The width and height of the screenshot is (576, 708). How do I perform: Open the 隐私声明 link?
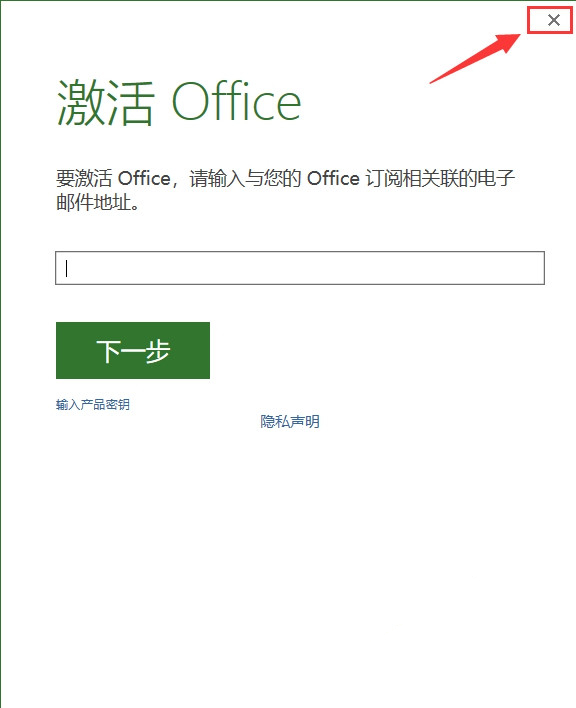point(290,421)
